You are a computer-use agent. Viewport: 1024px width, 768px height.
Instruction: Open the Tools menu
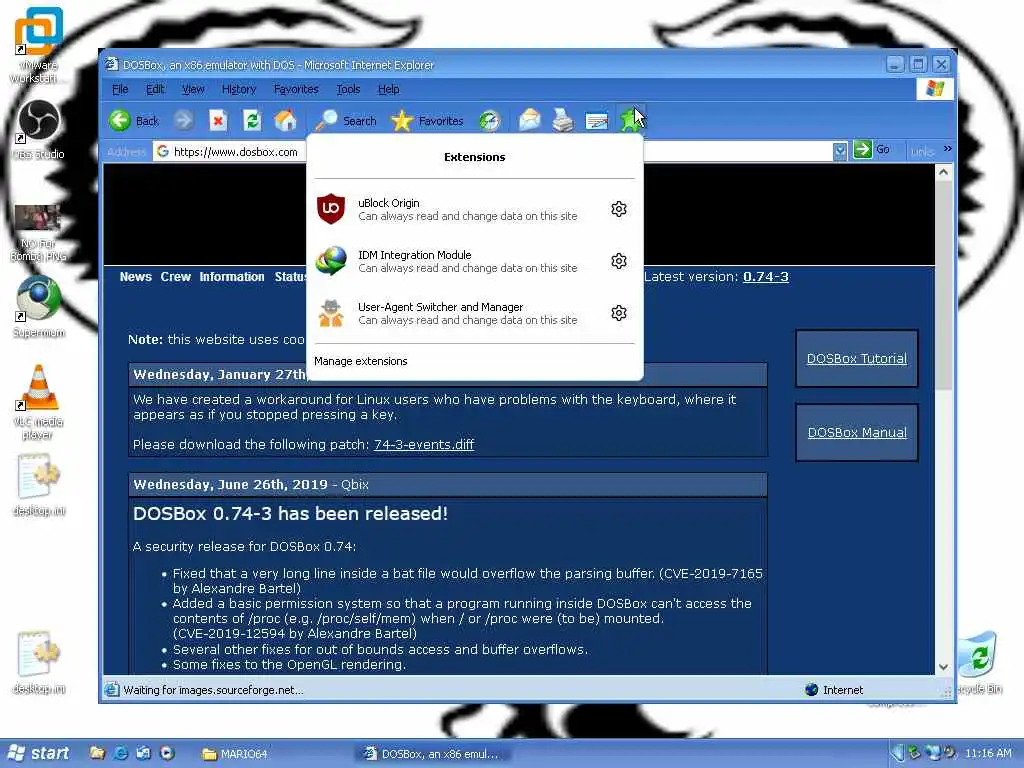coord(348,89)
